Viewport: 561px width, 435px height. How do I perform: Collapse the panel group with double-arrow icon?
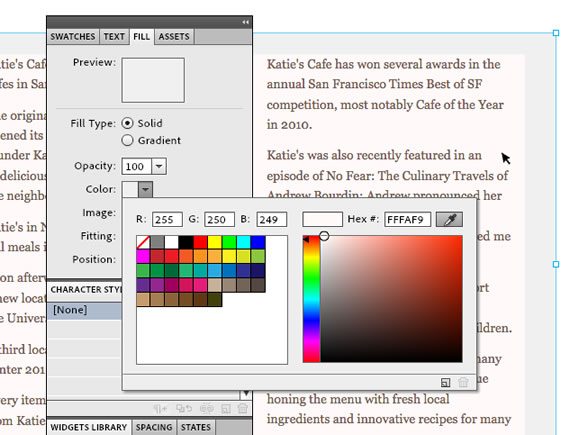coord(245,22)
